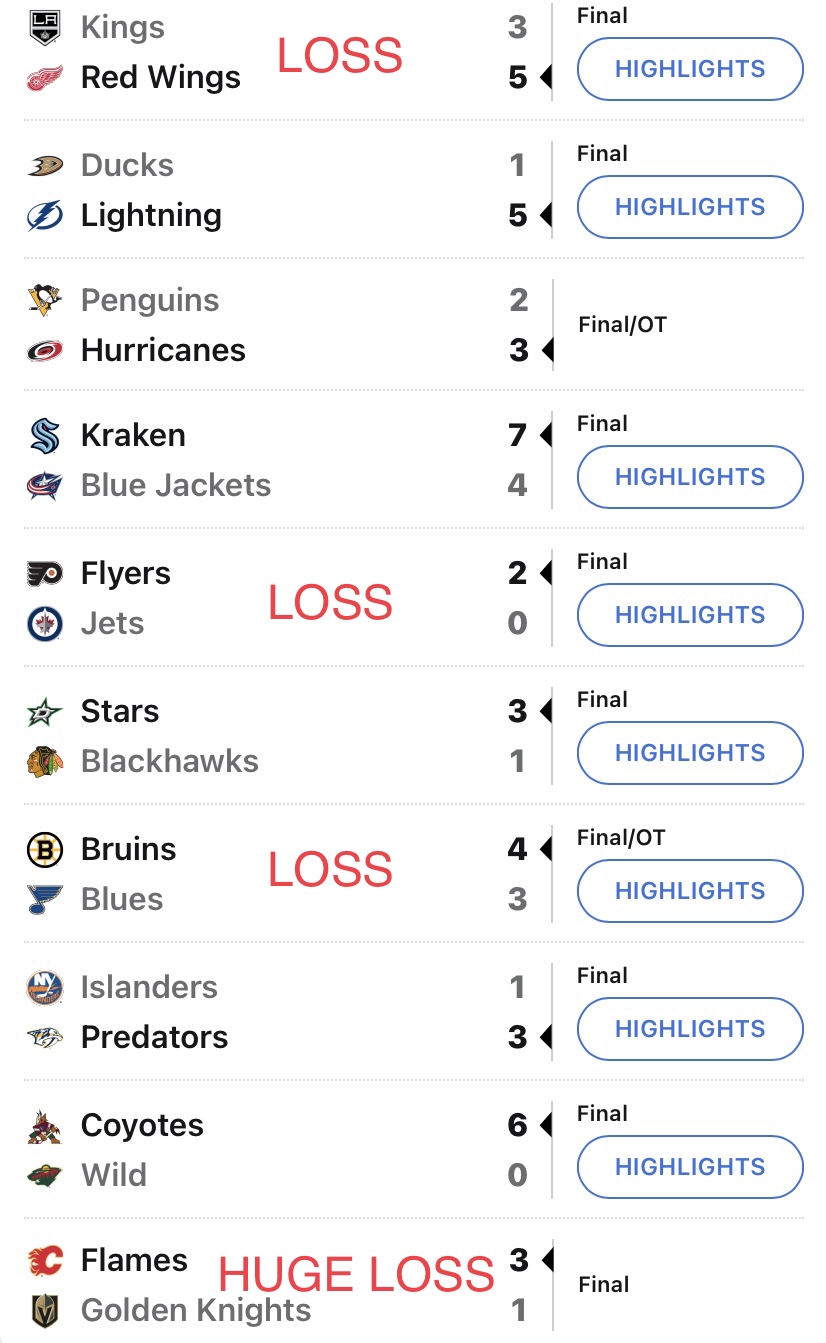Click the Tampa Bay Lightning logo
This screenshot has width=826, height=1343.
tap(45, 215)
